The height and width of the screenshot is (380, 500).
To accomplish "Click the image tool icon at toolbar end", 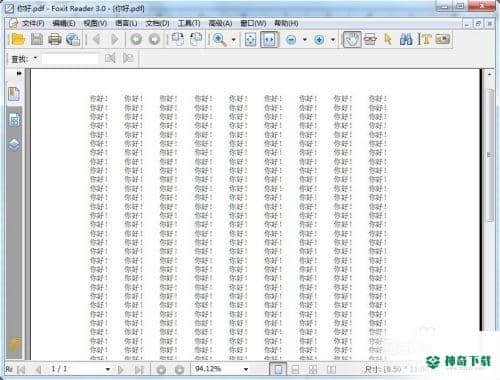I will pyautogui.click(x=443, y=40).
